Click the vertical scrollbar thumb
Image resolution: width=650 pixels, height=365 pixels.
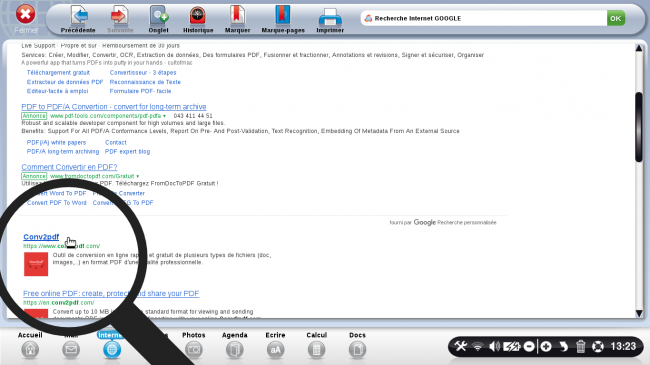pyautogui.click(x=639, y=127)
